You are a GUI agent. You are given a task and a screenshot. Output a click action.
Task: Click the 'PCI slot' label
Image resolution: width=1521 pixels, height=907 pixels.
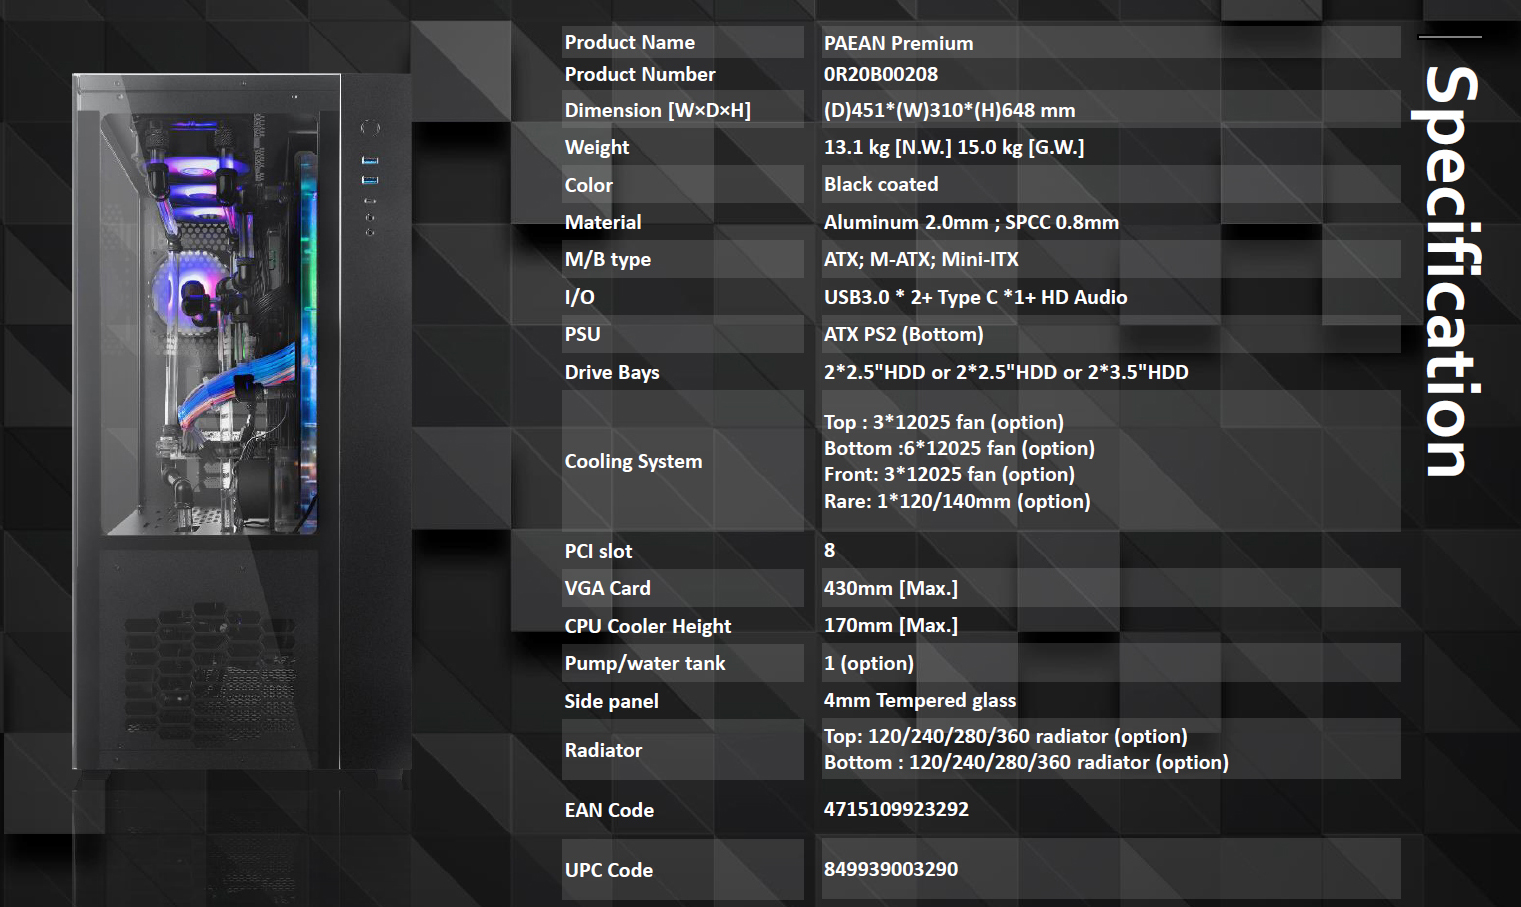[598, 551]
